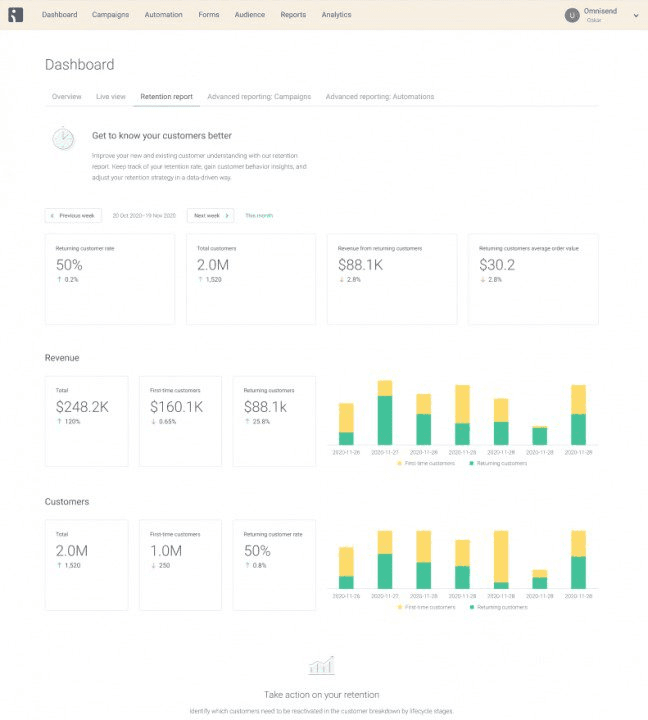Switch to the Live view tab
Screen dimensions: 648x720
click(x=111, y=96)
